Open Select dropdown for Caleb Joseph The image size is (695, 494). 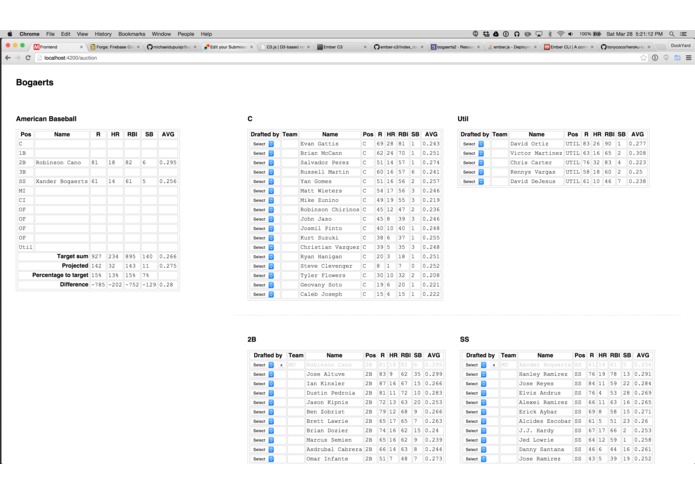pyautogui.click(x=263, y=294)
